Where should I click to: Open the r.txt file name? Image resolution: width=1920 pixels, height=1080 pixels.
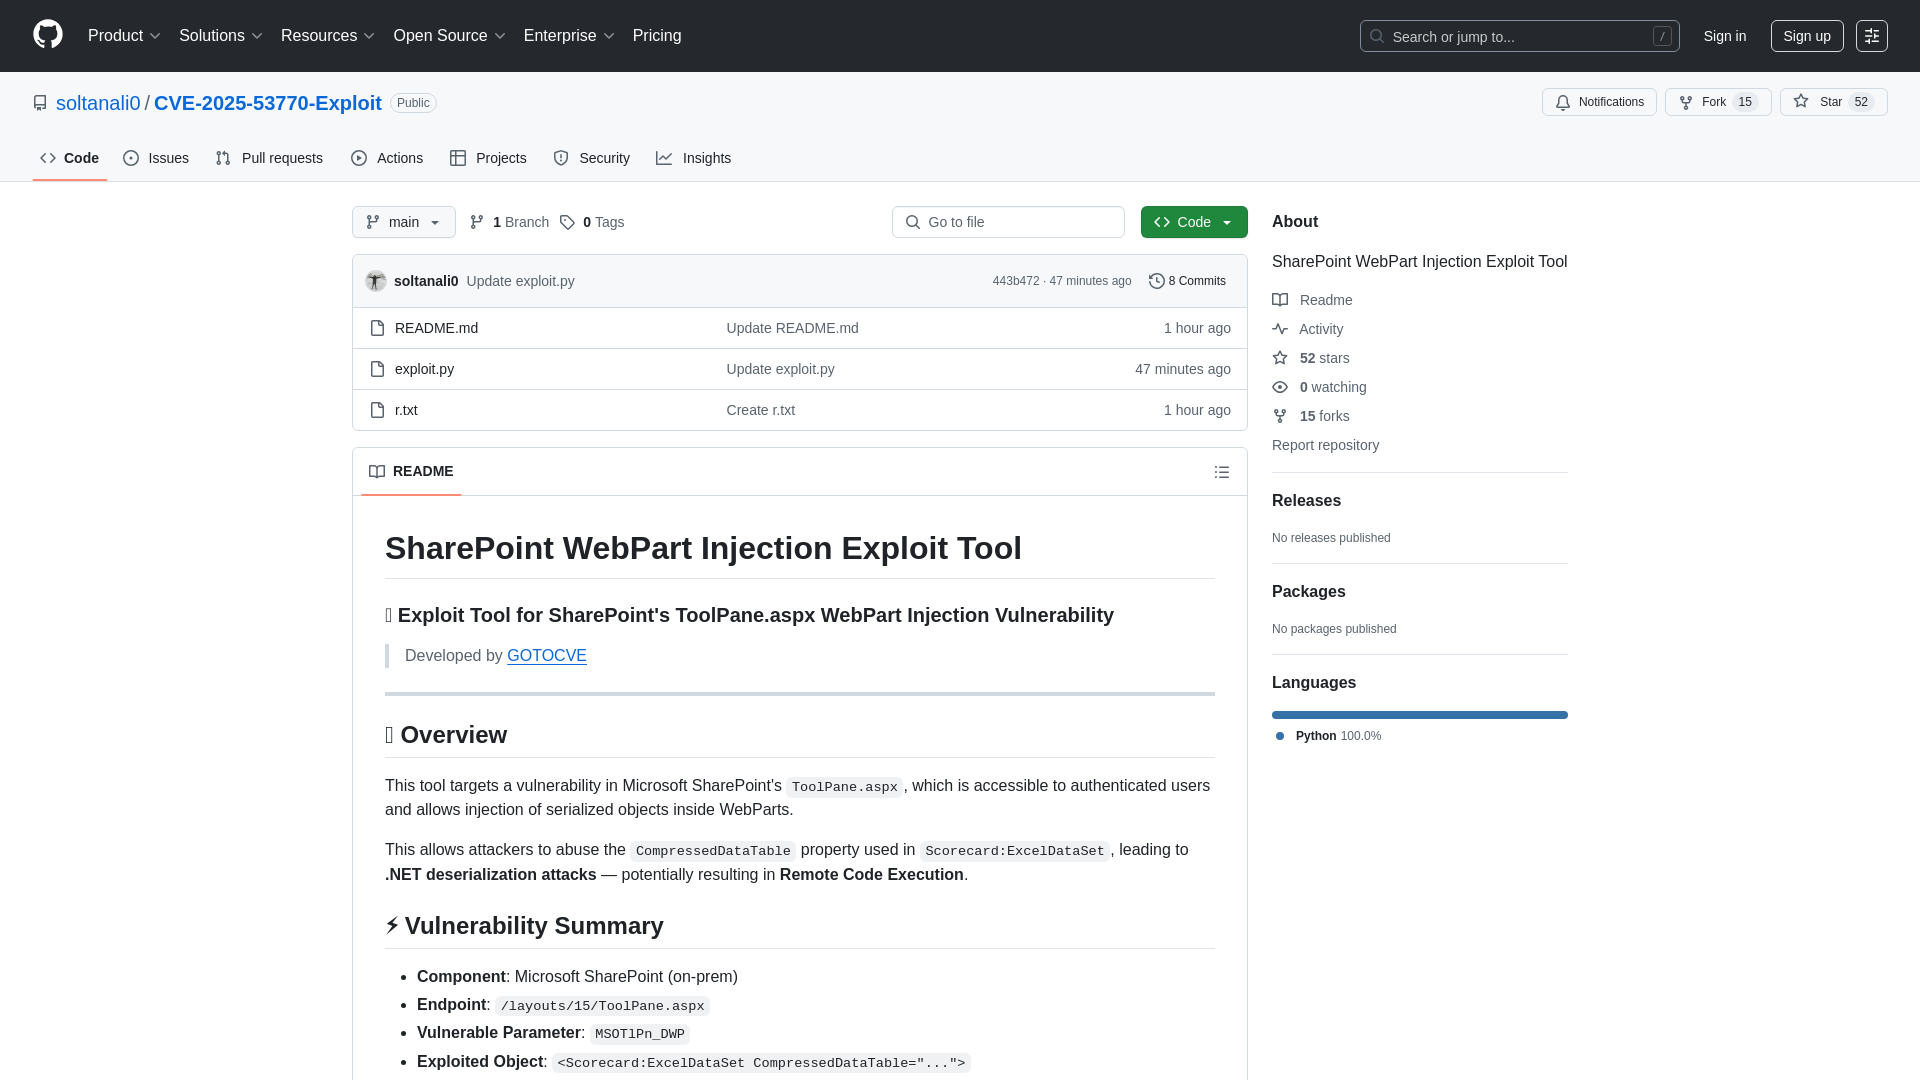click(x=406, y=410)
